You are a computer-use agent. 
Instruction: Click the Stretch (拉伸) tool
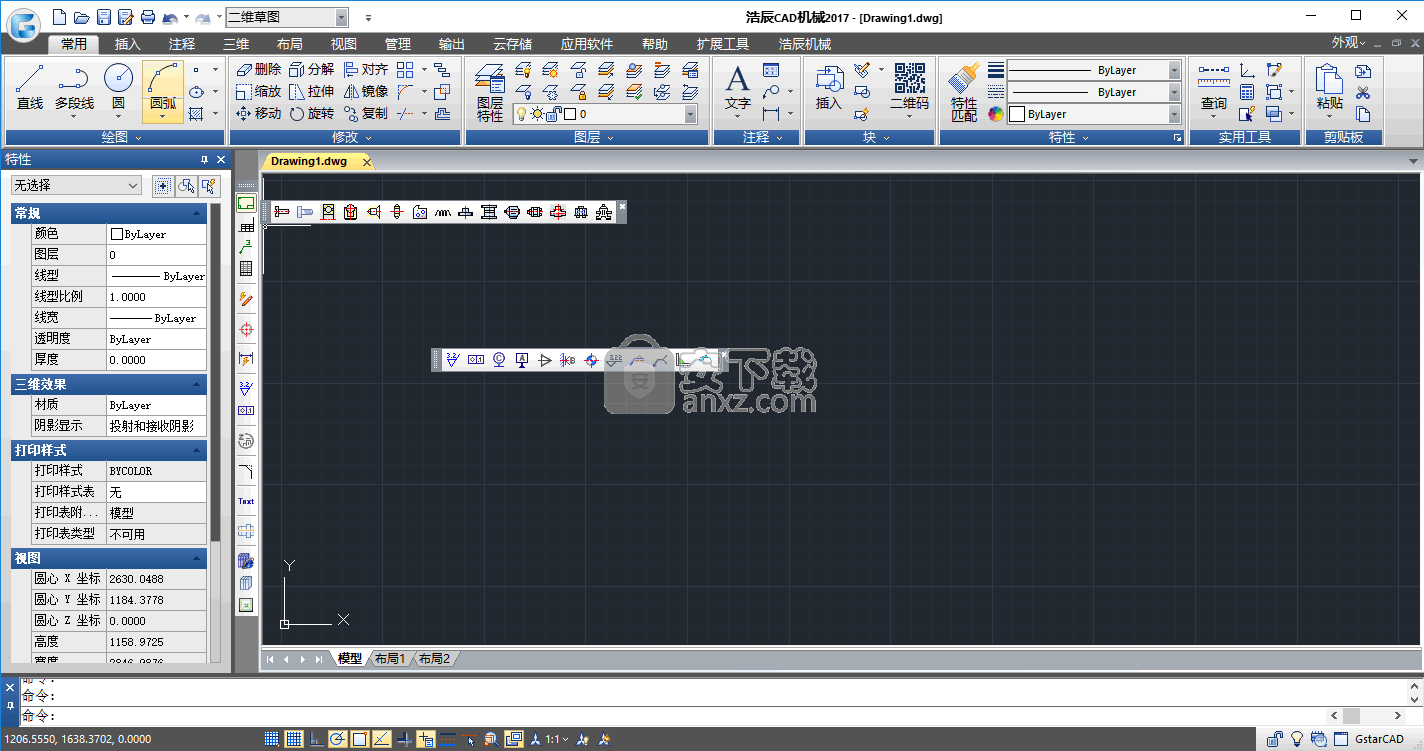click(312, 91)
